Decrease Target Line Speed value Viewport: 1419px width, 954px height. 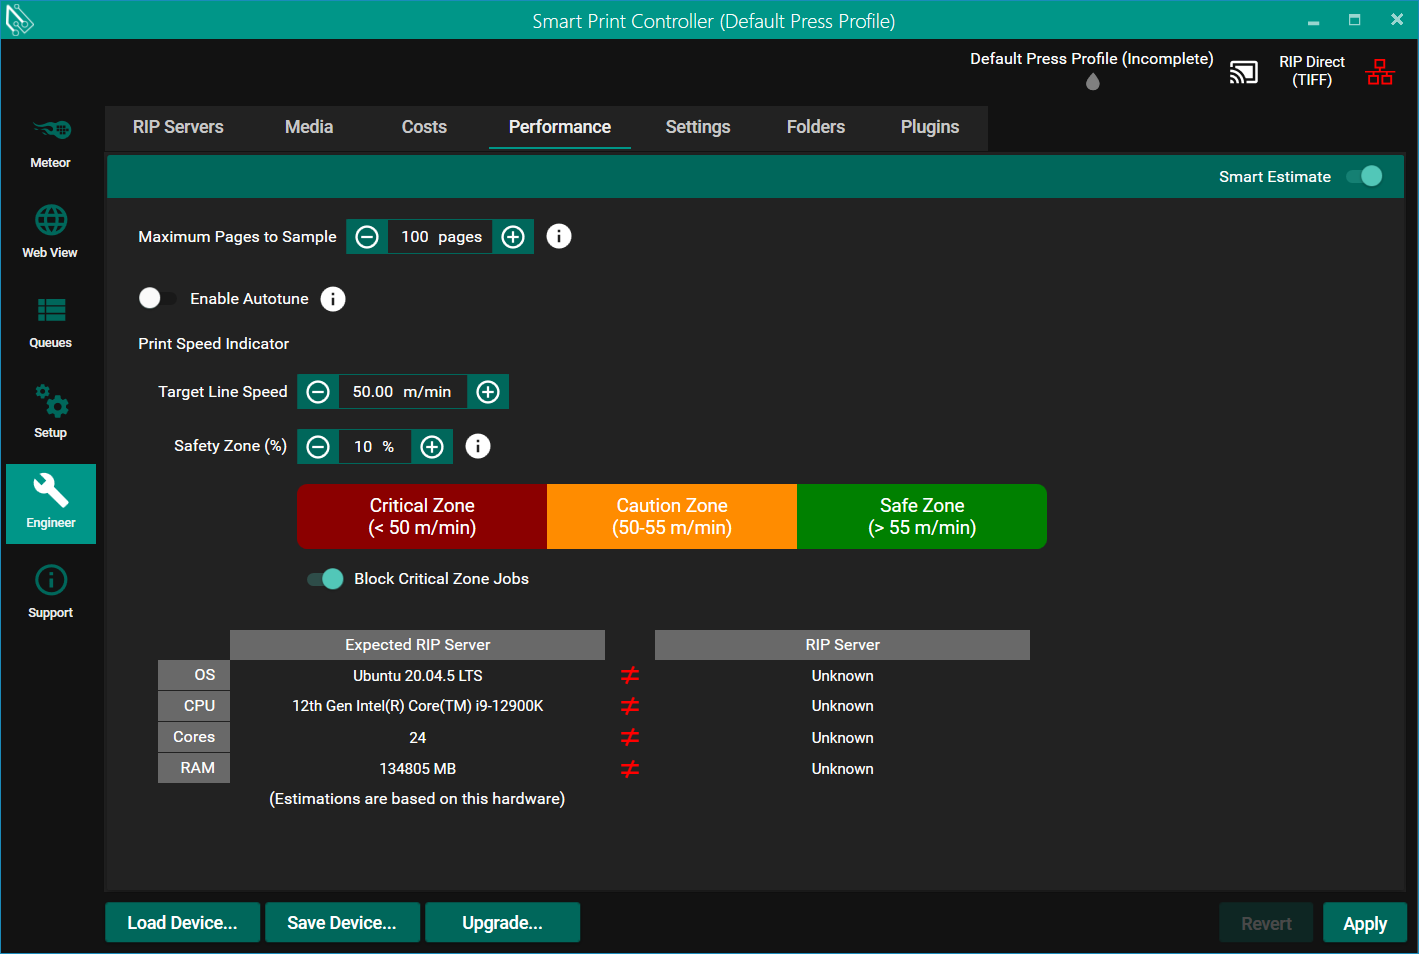318,392
